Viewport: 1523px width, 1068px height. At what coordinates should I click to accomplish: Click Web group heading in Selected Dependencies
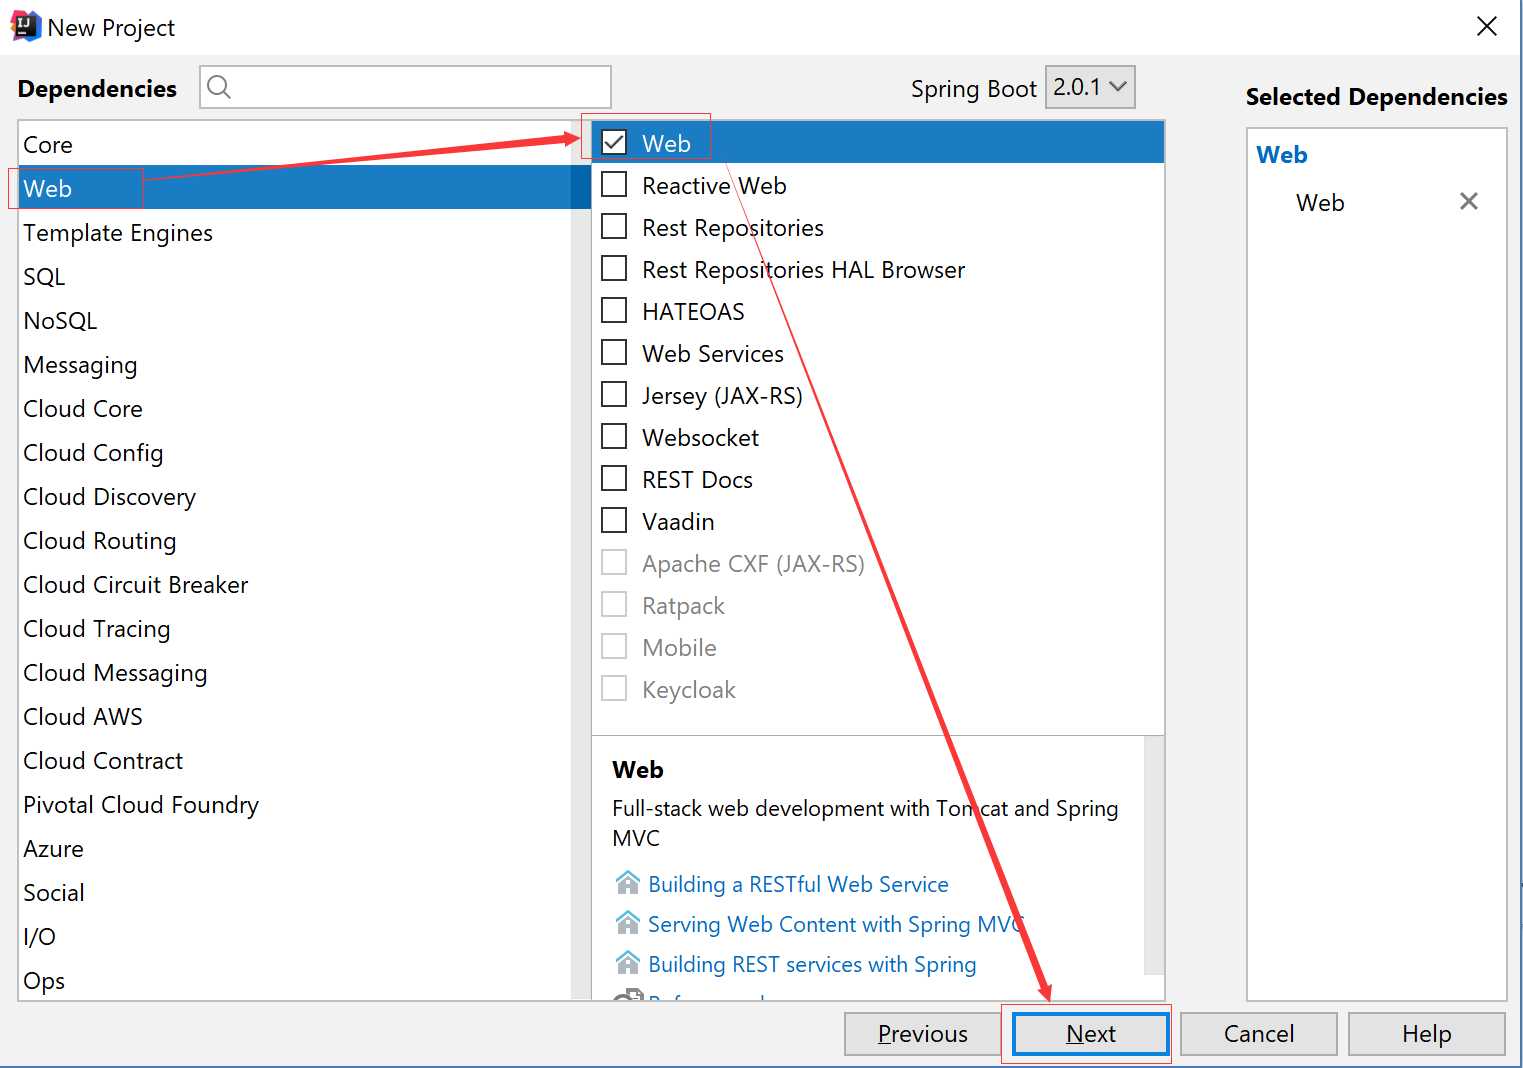(x=1282, y=155)
